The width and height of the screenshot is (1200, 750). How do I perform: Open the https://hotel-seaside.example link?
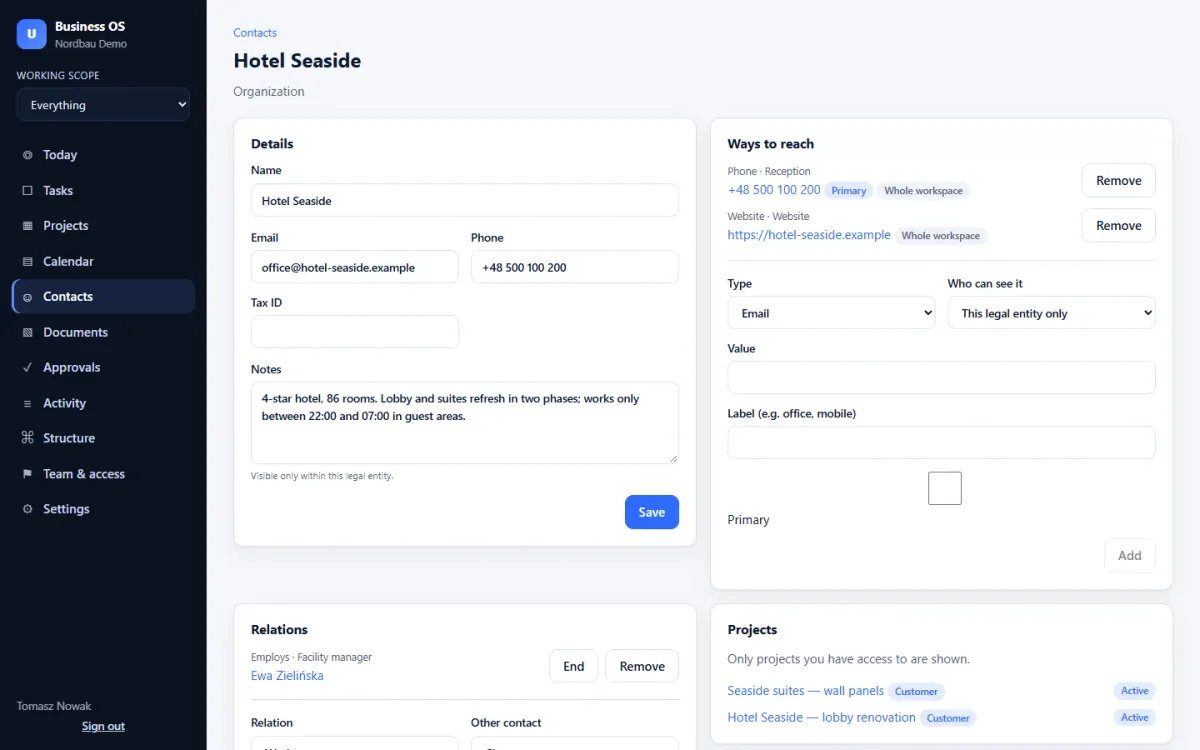pos(809,235)
